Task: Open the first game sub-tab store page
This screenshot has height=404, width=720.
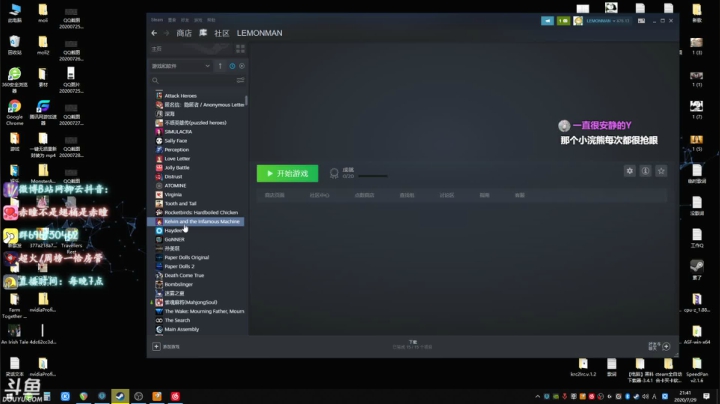Action: pos(275,195)
